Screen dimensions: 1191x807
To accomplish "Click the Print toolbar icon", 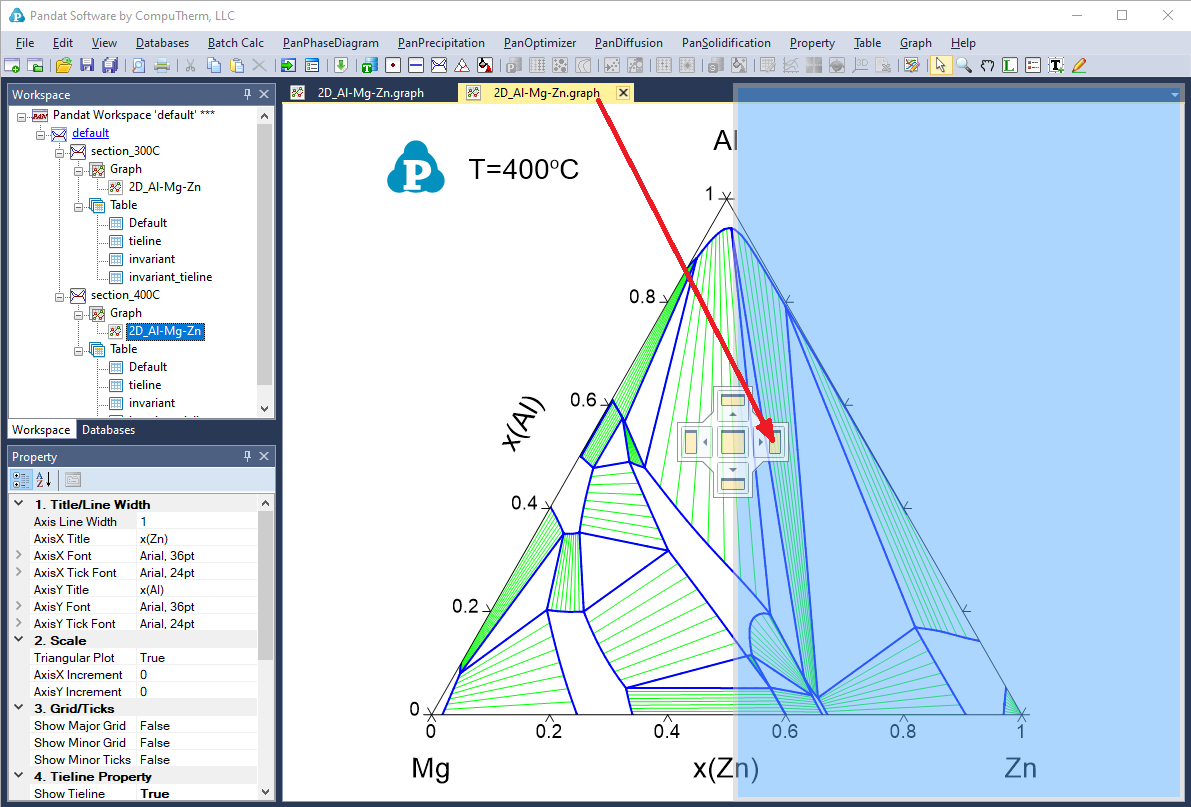I will point(161,65).
